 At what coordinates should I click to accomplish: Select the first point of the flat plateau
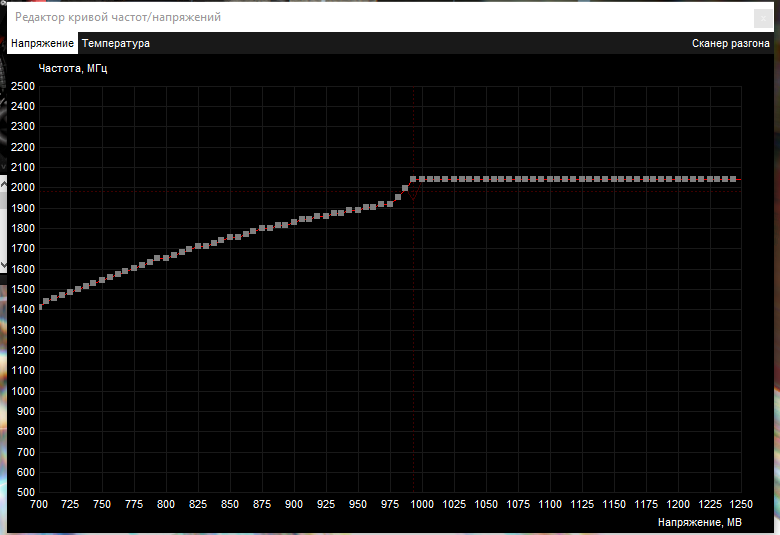coord(413,179)
